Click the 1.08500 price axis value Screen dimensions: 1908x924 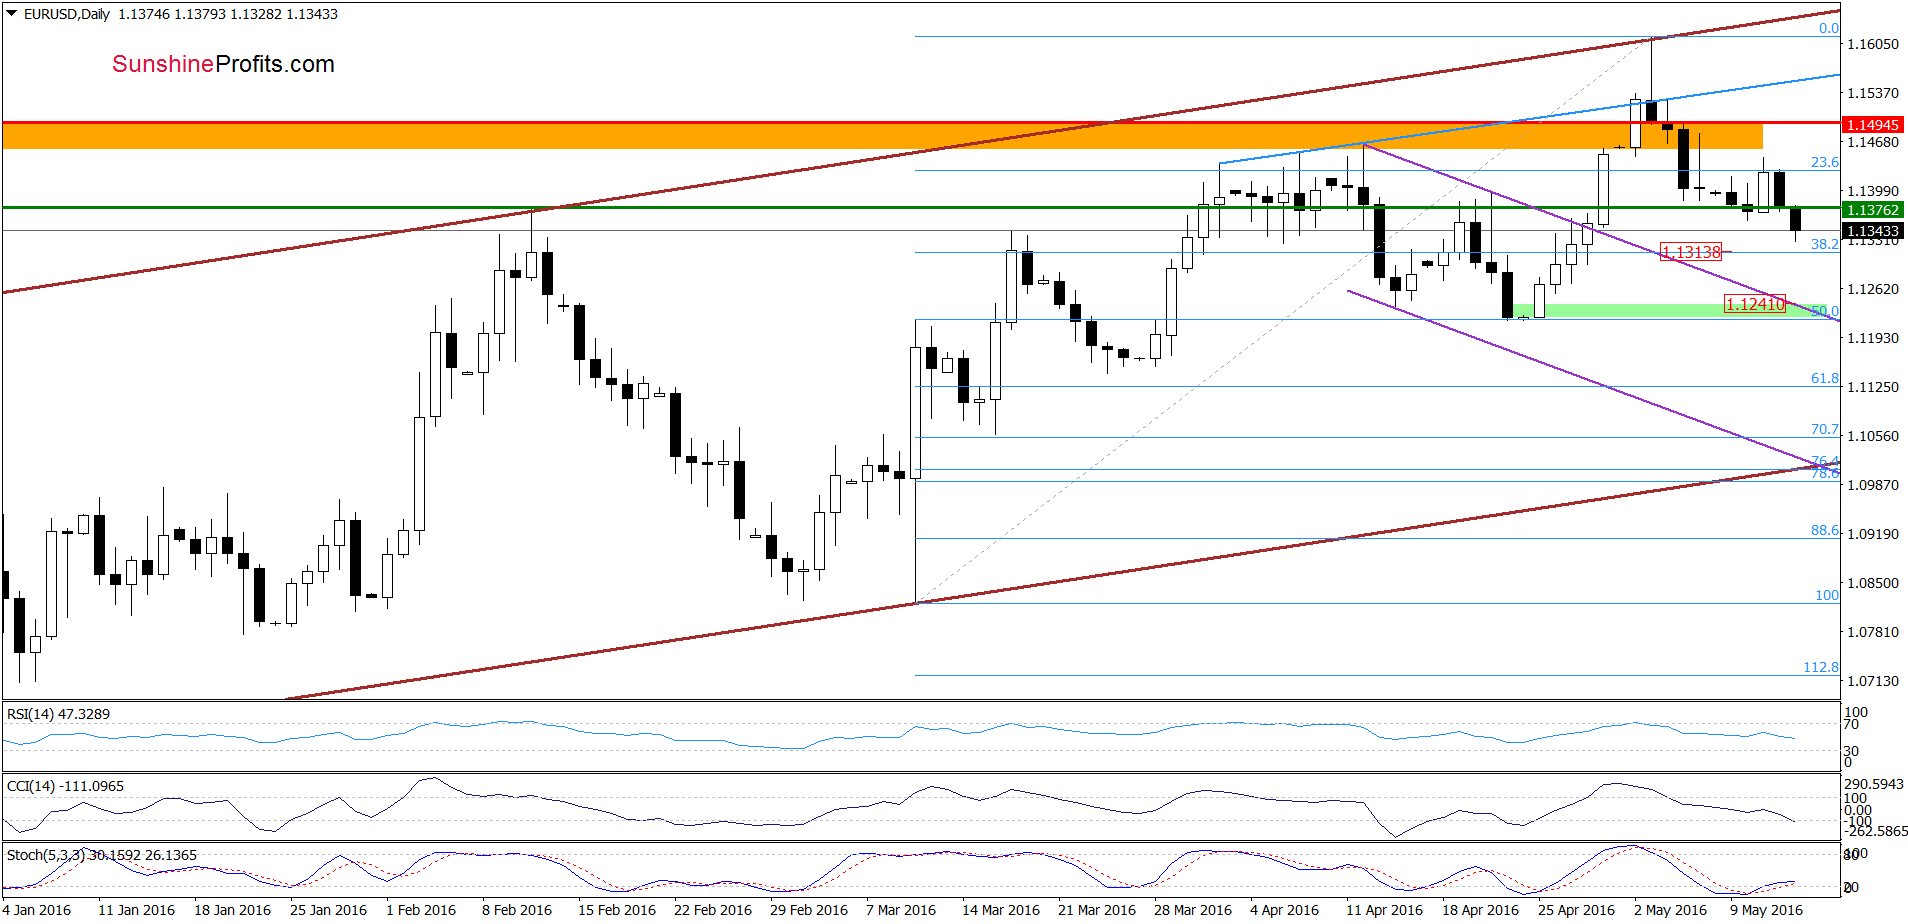[1872, 583]
